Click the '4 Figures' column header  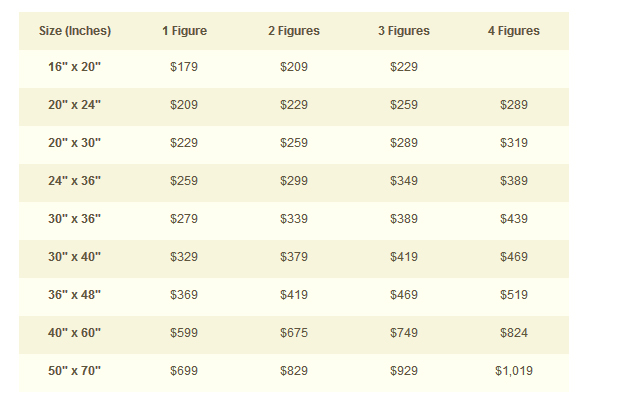514,31
